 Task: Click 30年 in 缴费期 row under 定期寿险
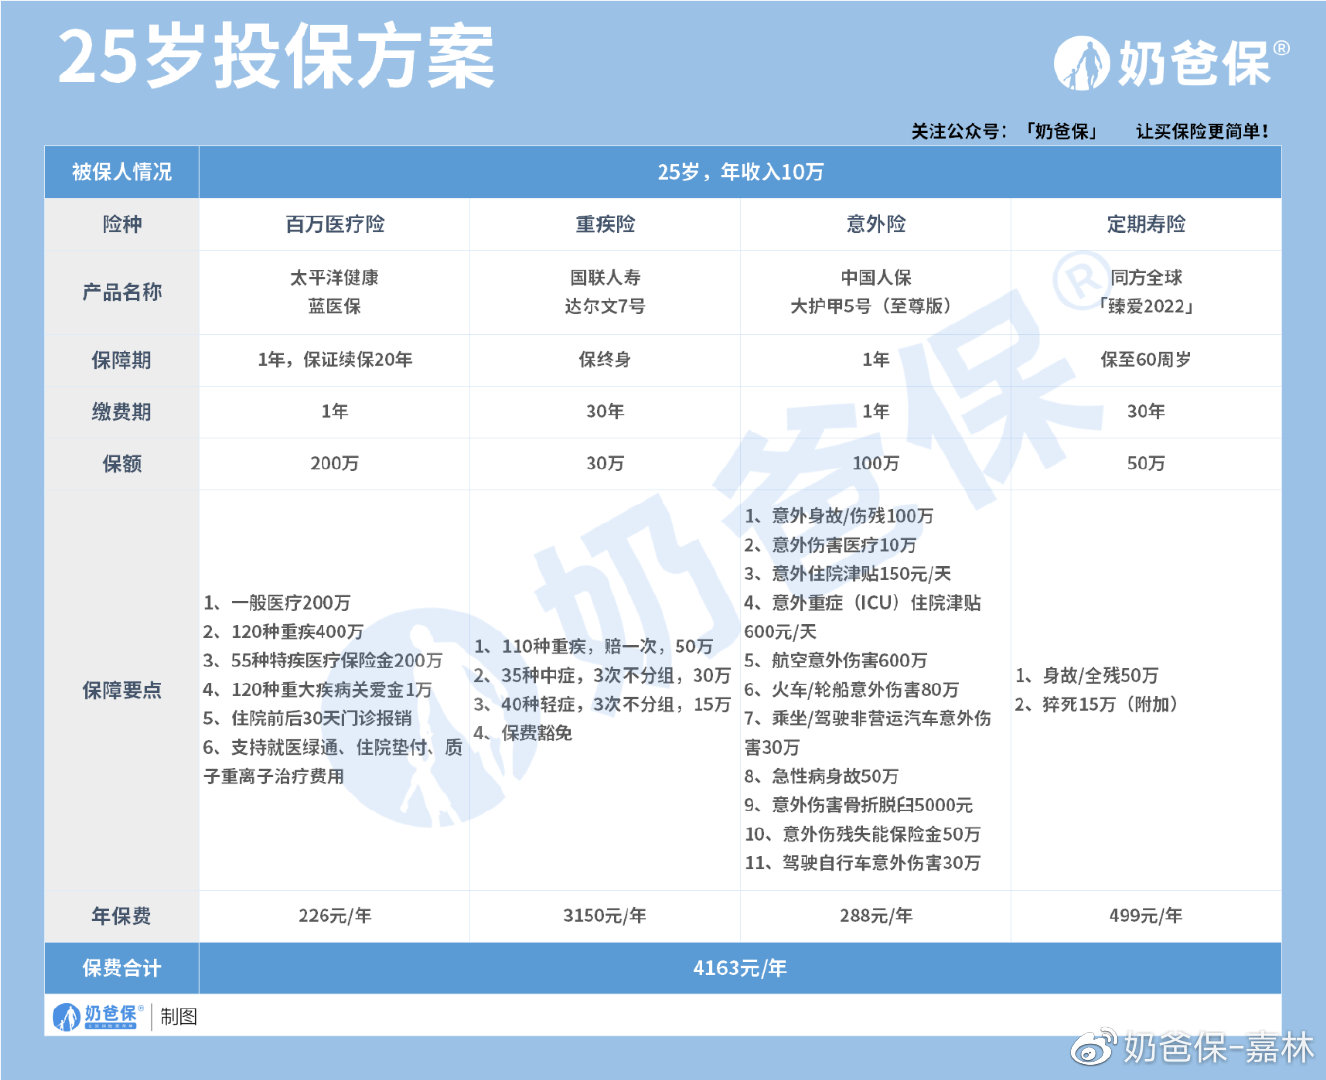pyautogui.click(x=1146, y=412)
